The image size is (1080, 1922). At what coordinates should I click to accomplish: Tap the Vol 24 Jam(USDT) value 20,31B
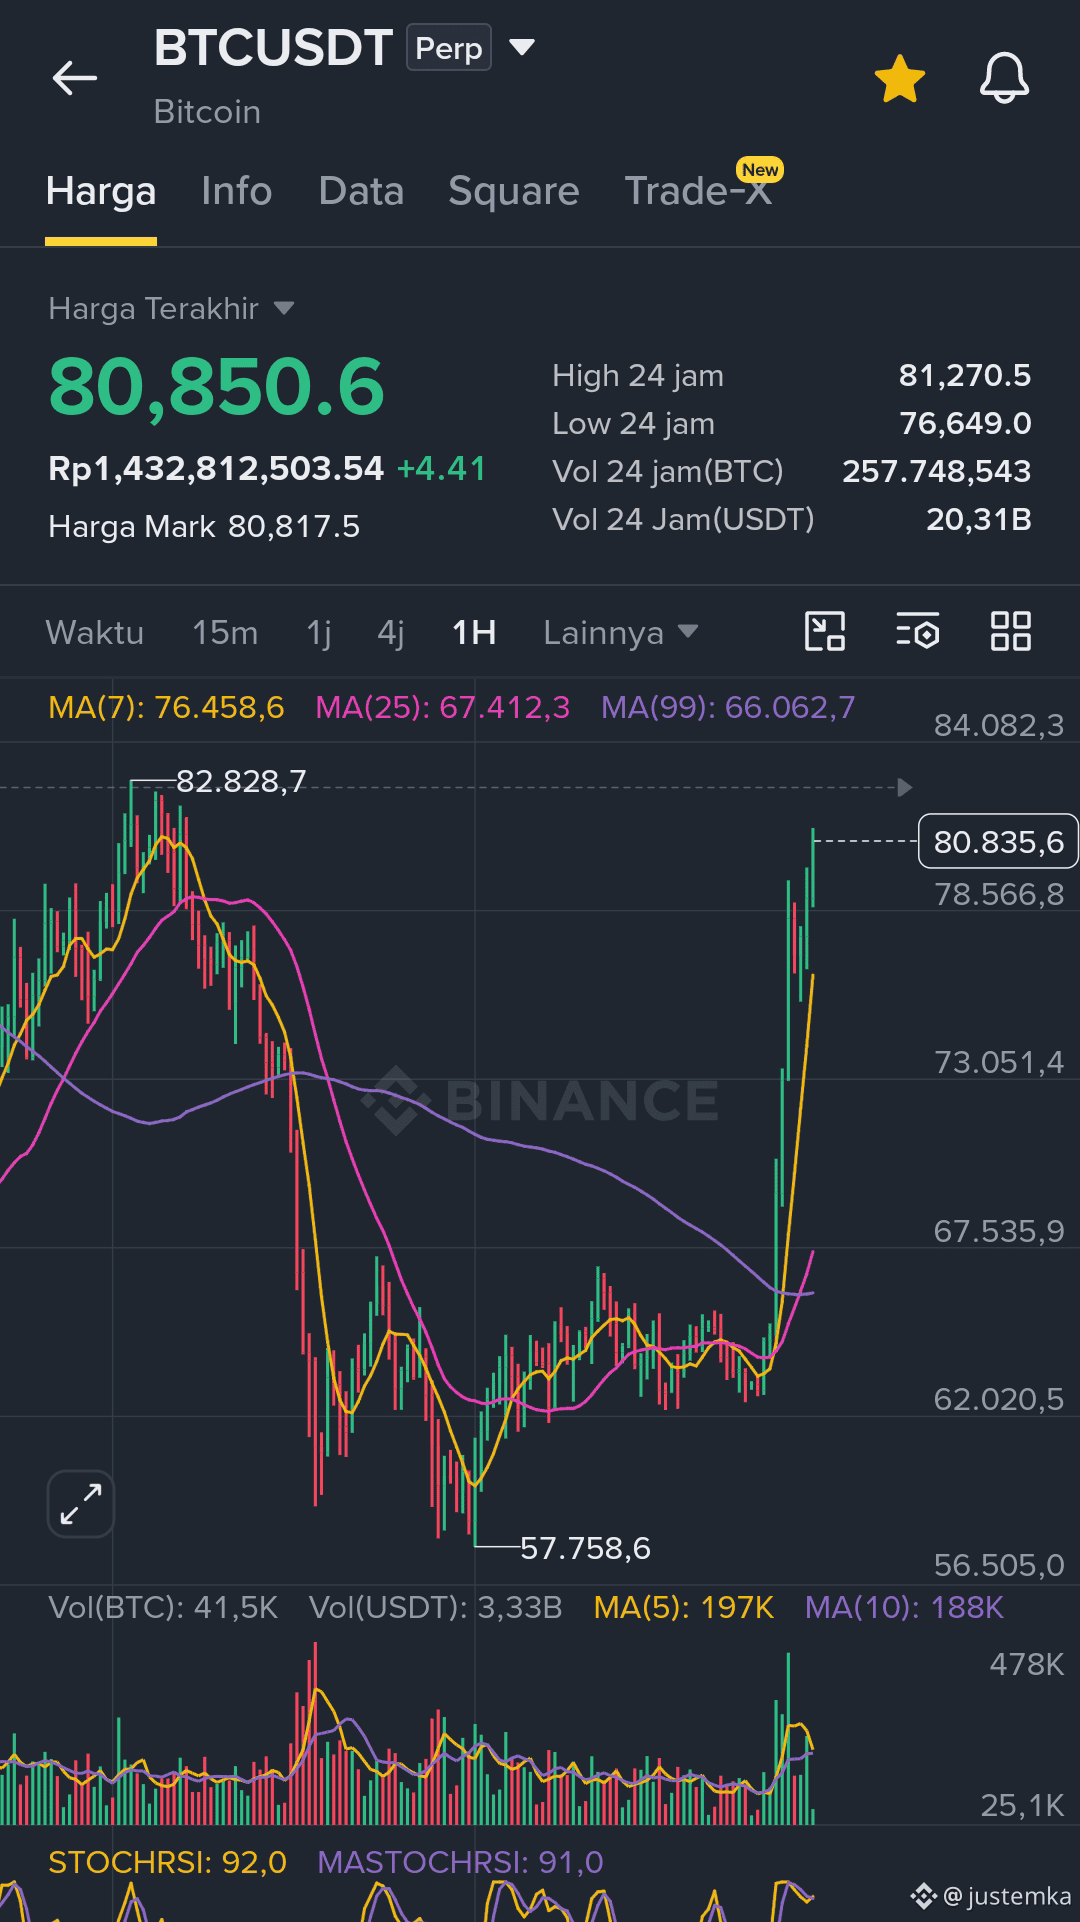click(x=979, y=520)
